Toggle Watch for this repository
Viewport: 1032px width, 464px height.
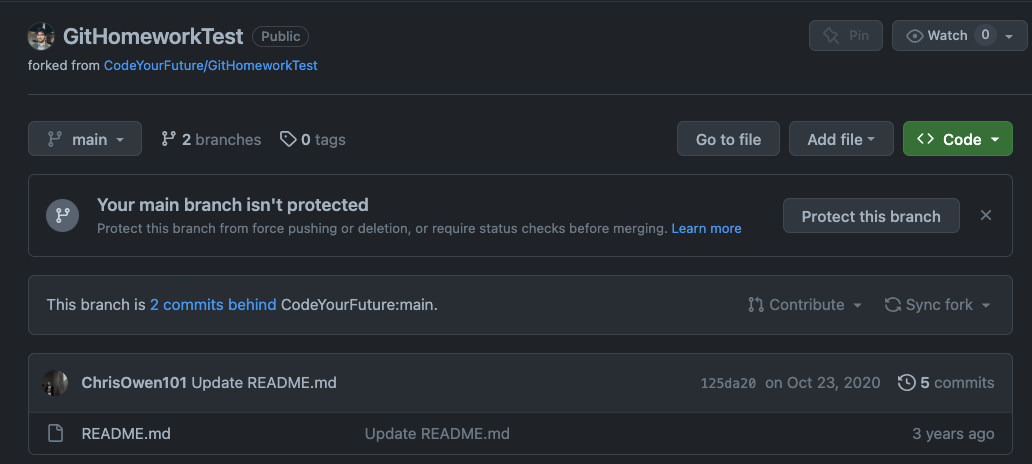pyautogui.click(x=937, y=36)
